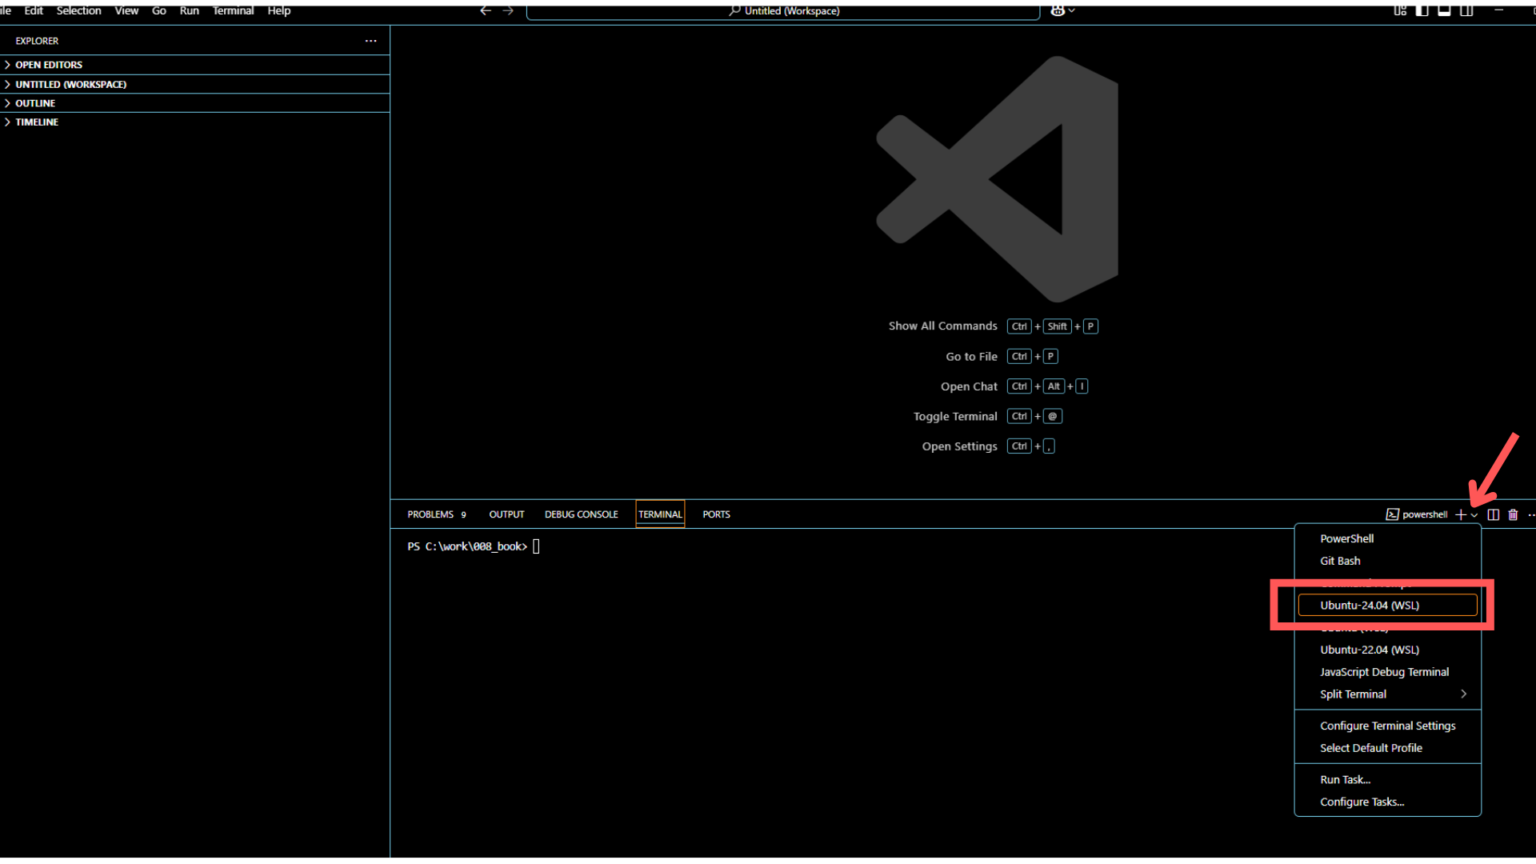The image size is (1536, 864).
Task: Click the split terminal icon
Action: click(x=1493, y=515)
